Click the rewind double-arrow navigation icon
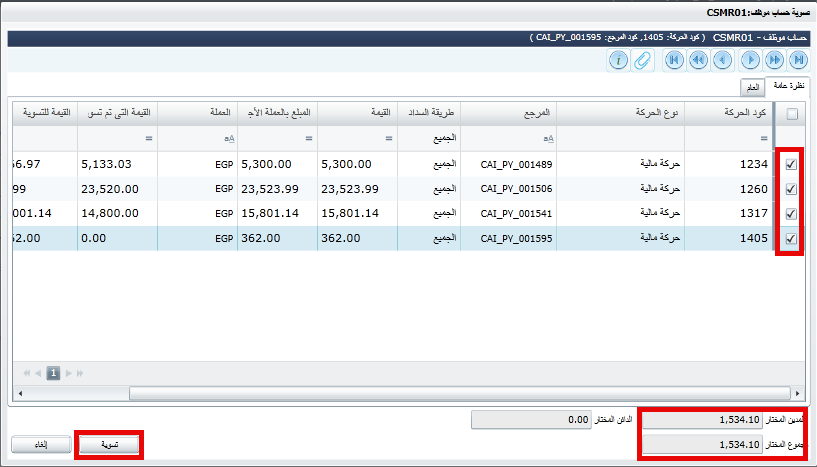Viewport: 817px width, 467px height. (698, 61)
